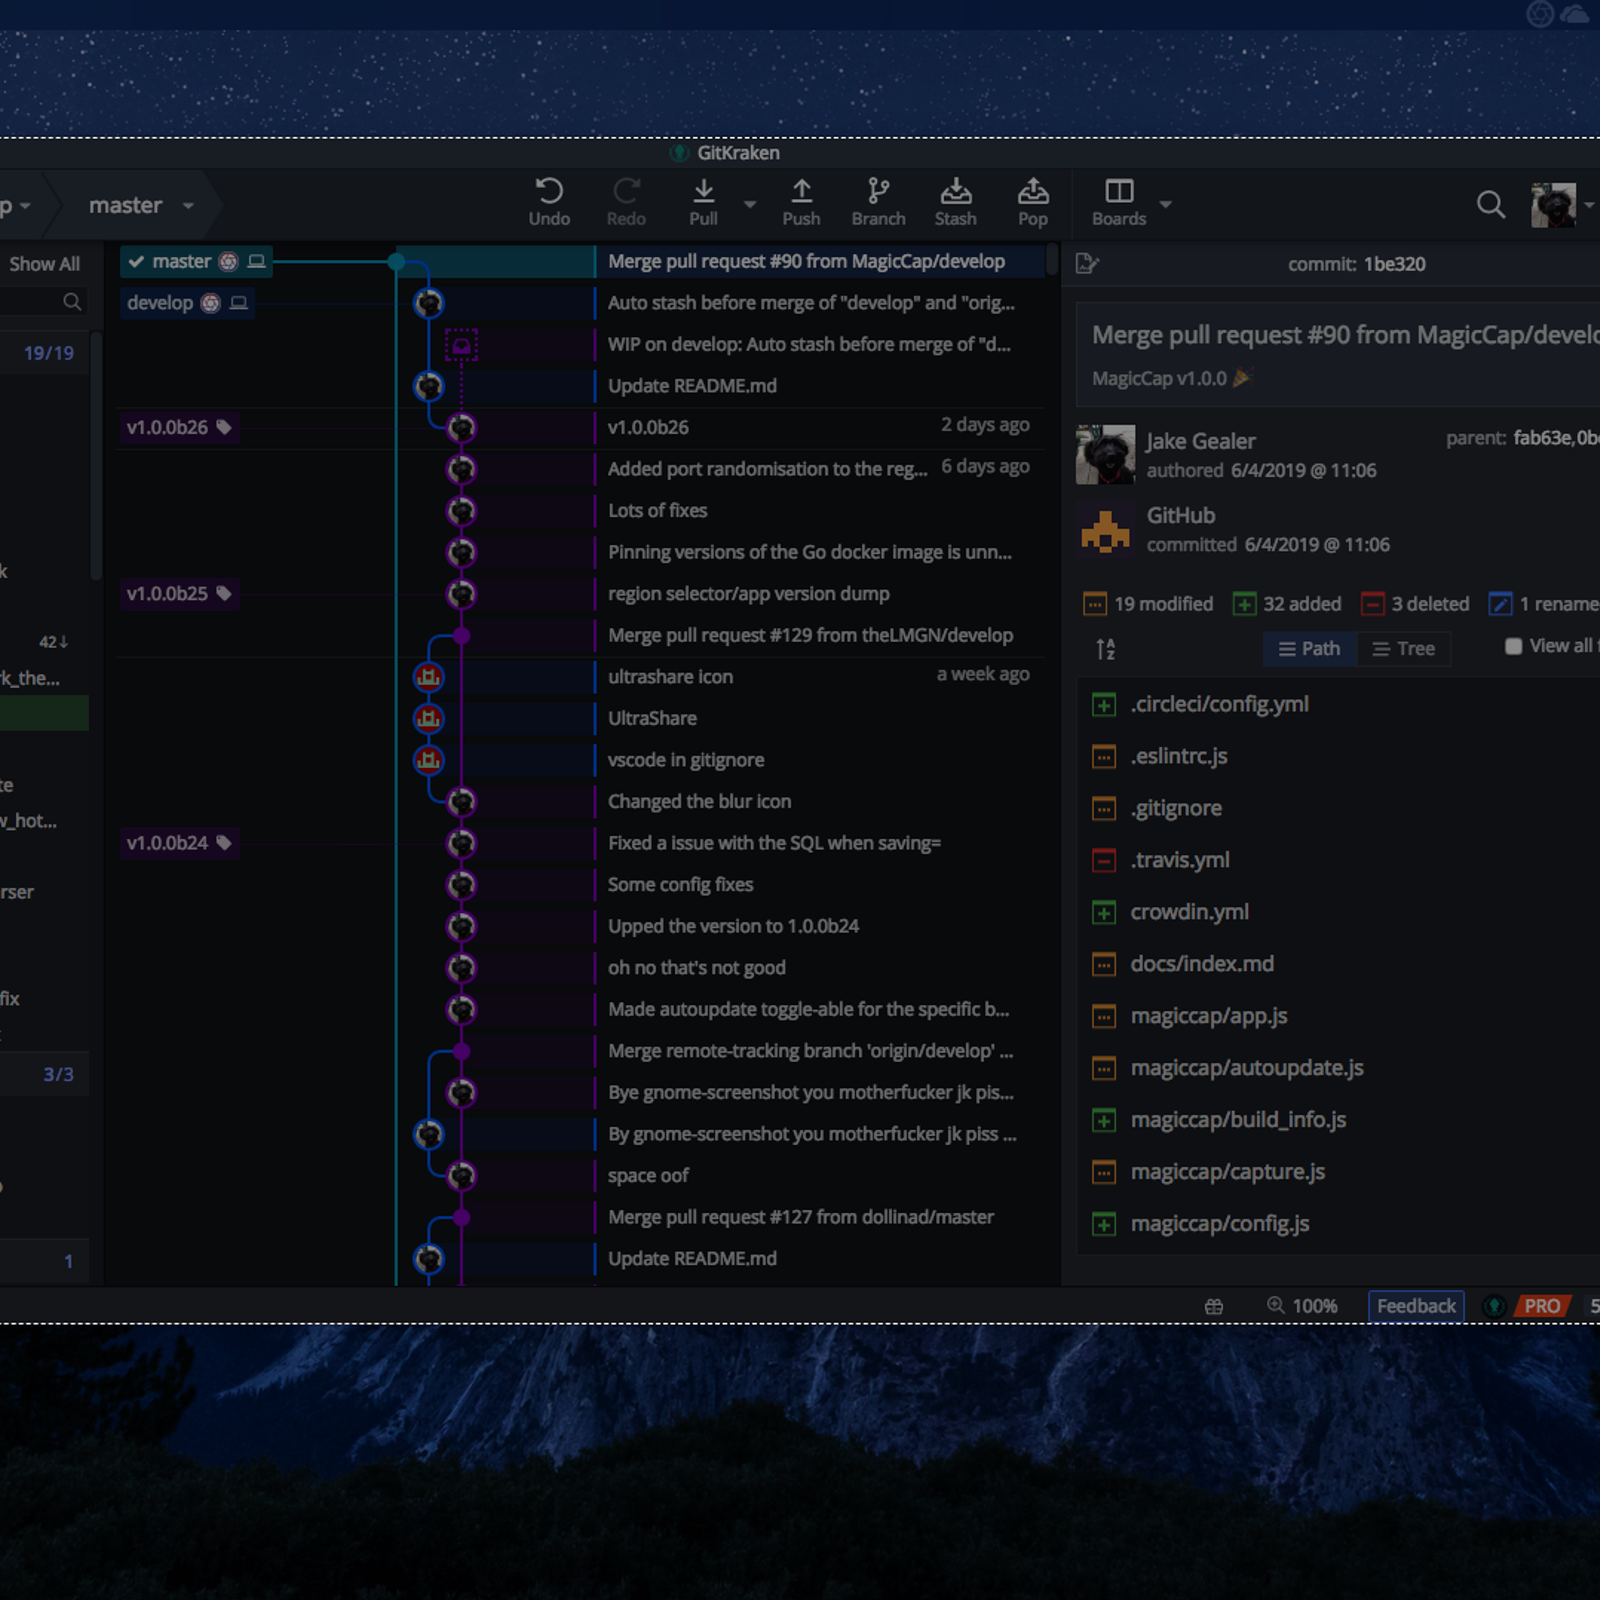
Task: Open file magiccap/config.js
Action: (1219, 1224)
